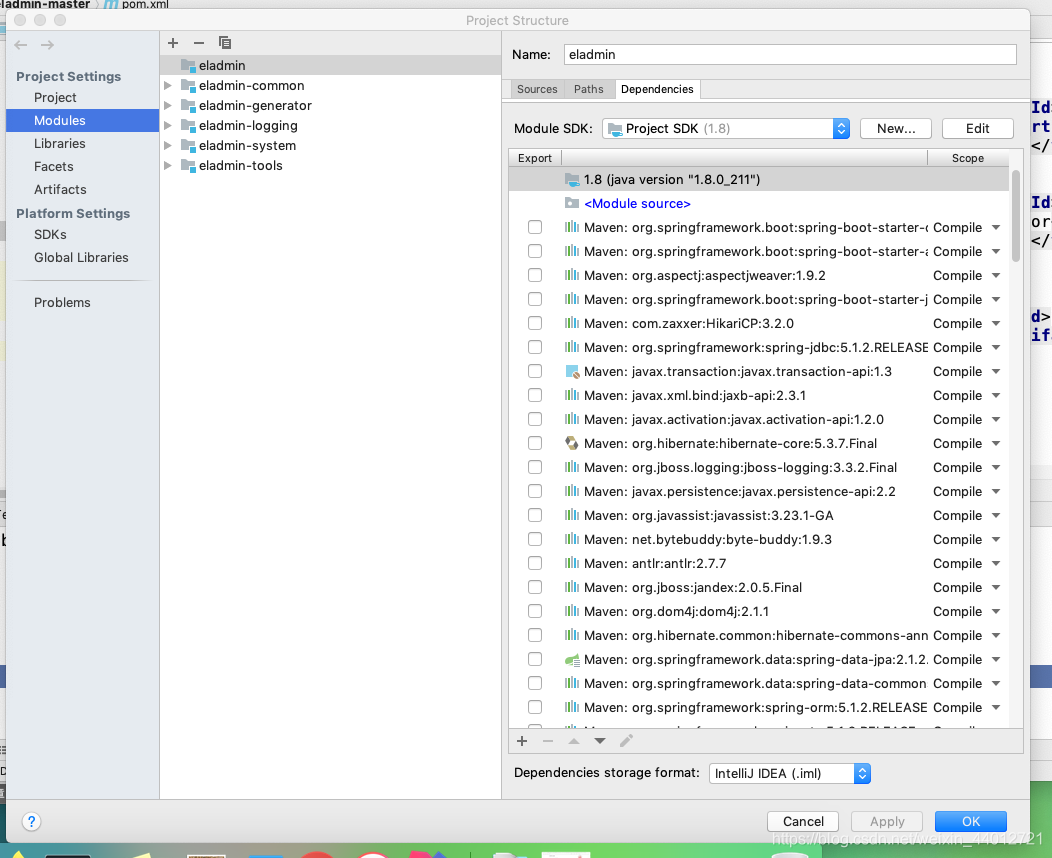This screenshot has width=1052, height=858.
Task: Click the New... SDK button
Action: [896, 128]
